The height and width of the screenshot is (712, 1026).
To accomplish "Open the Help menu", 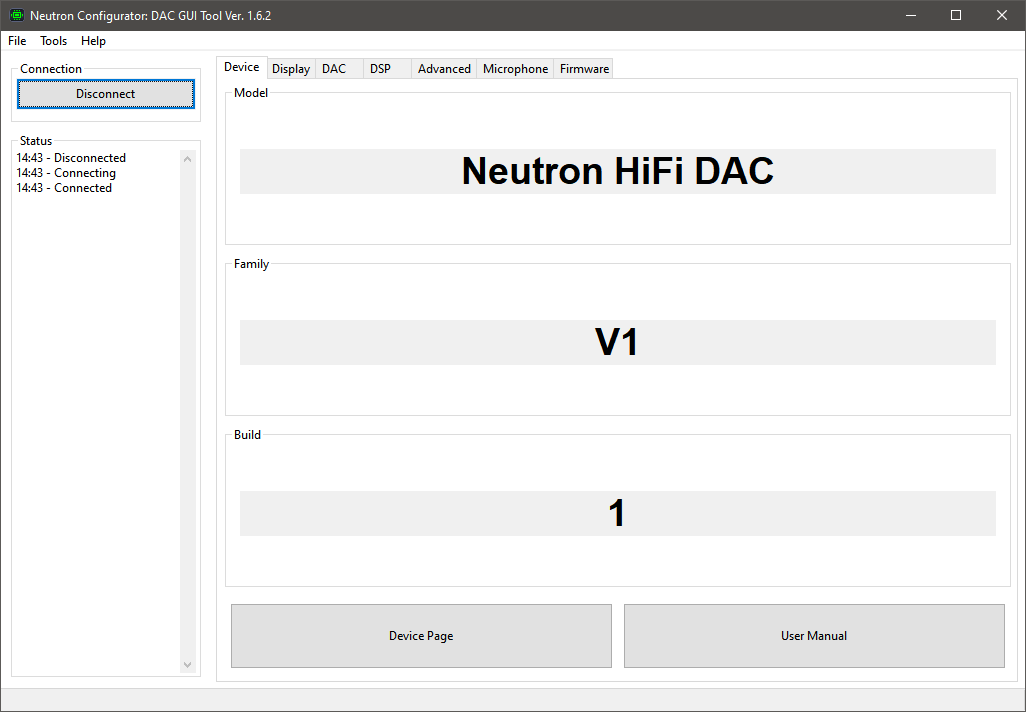I will [x=93, y=41].
